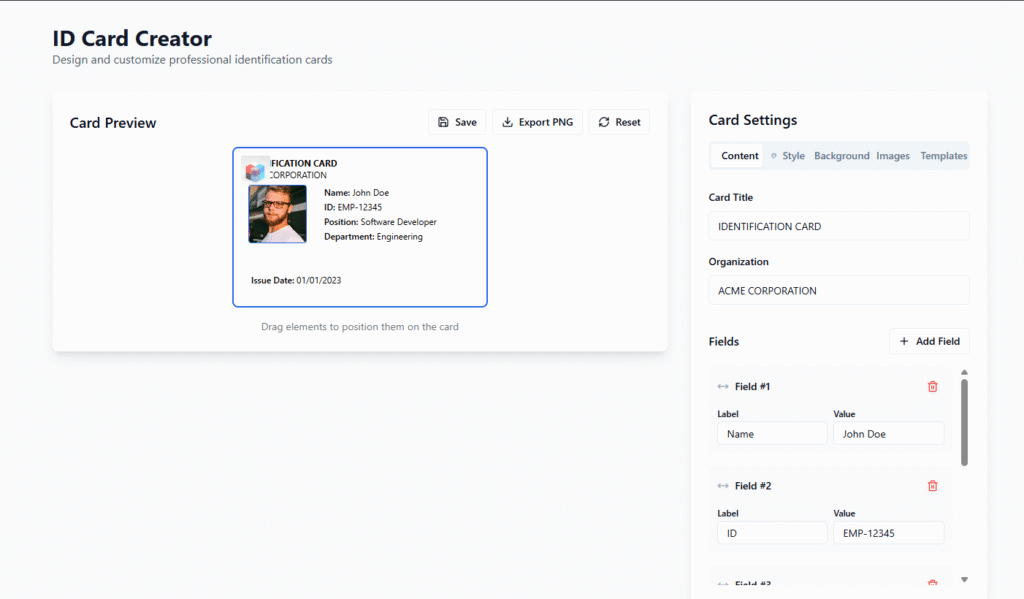Click the plus icon on Add Field

[904, 341]
